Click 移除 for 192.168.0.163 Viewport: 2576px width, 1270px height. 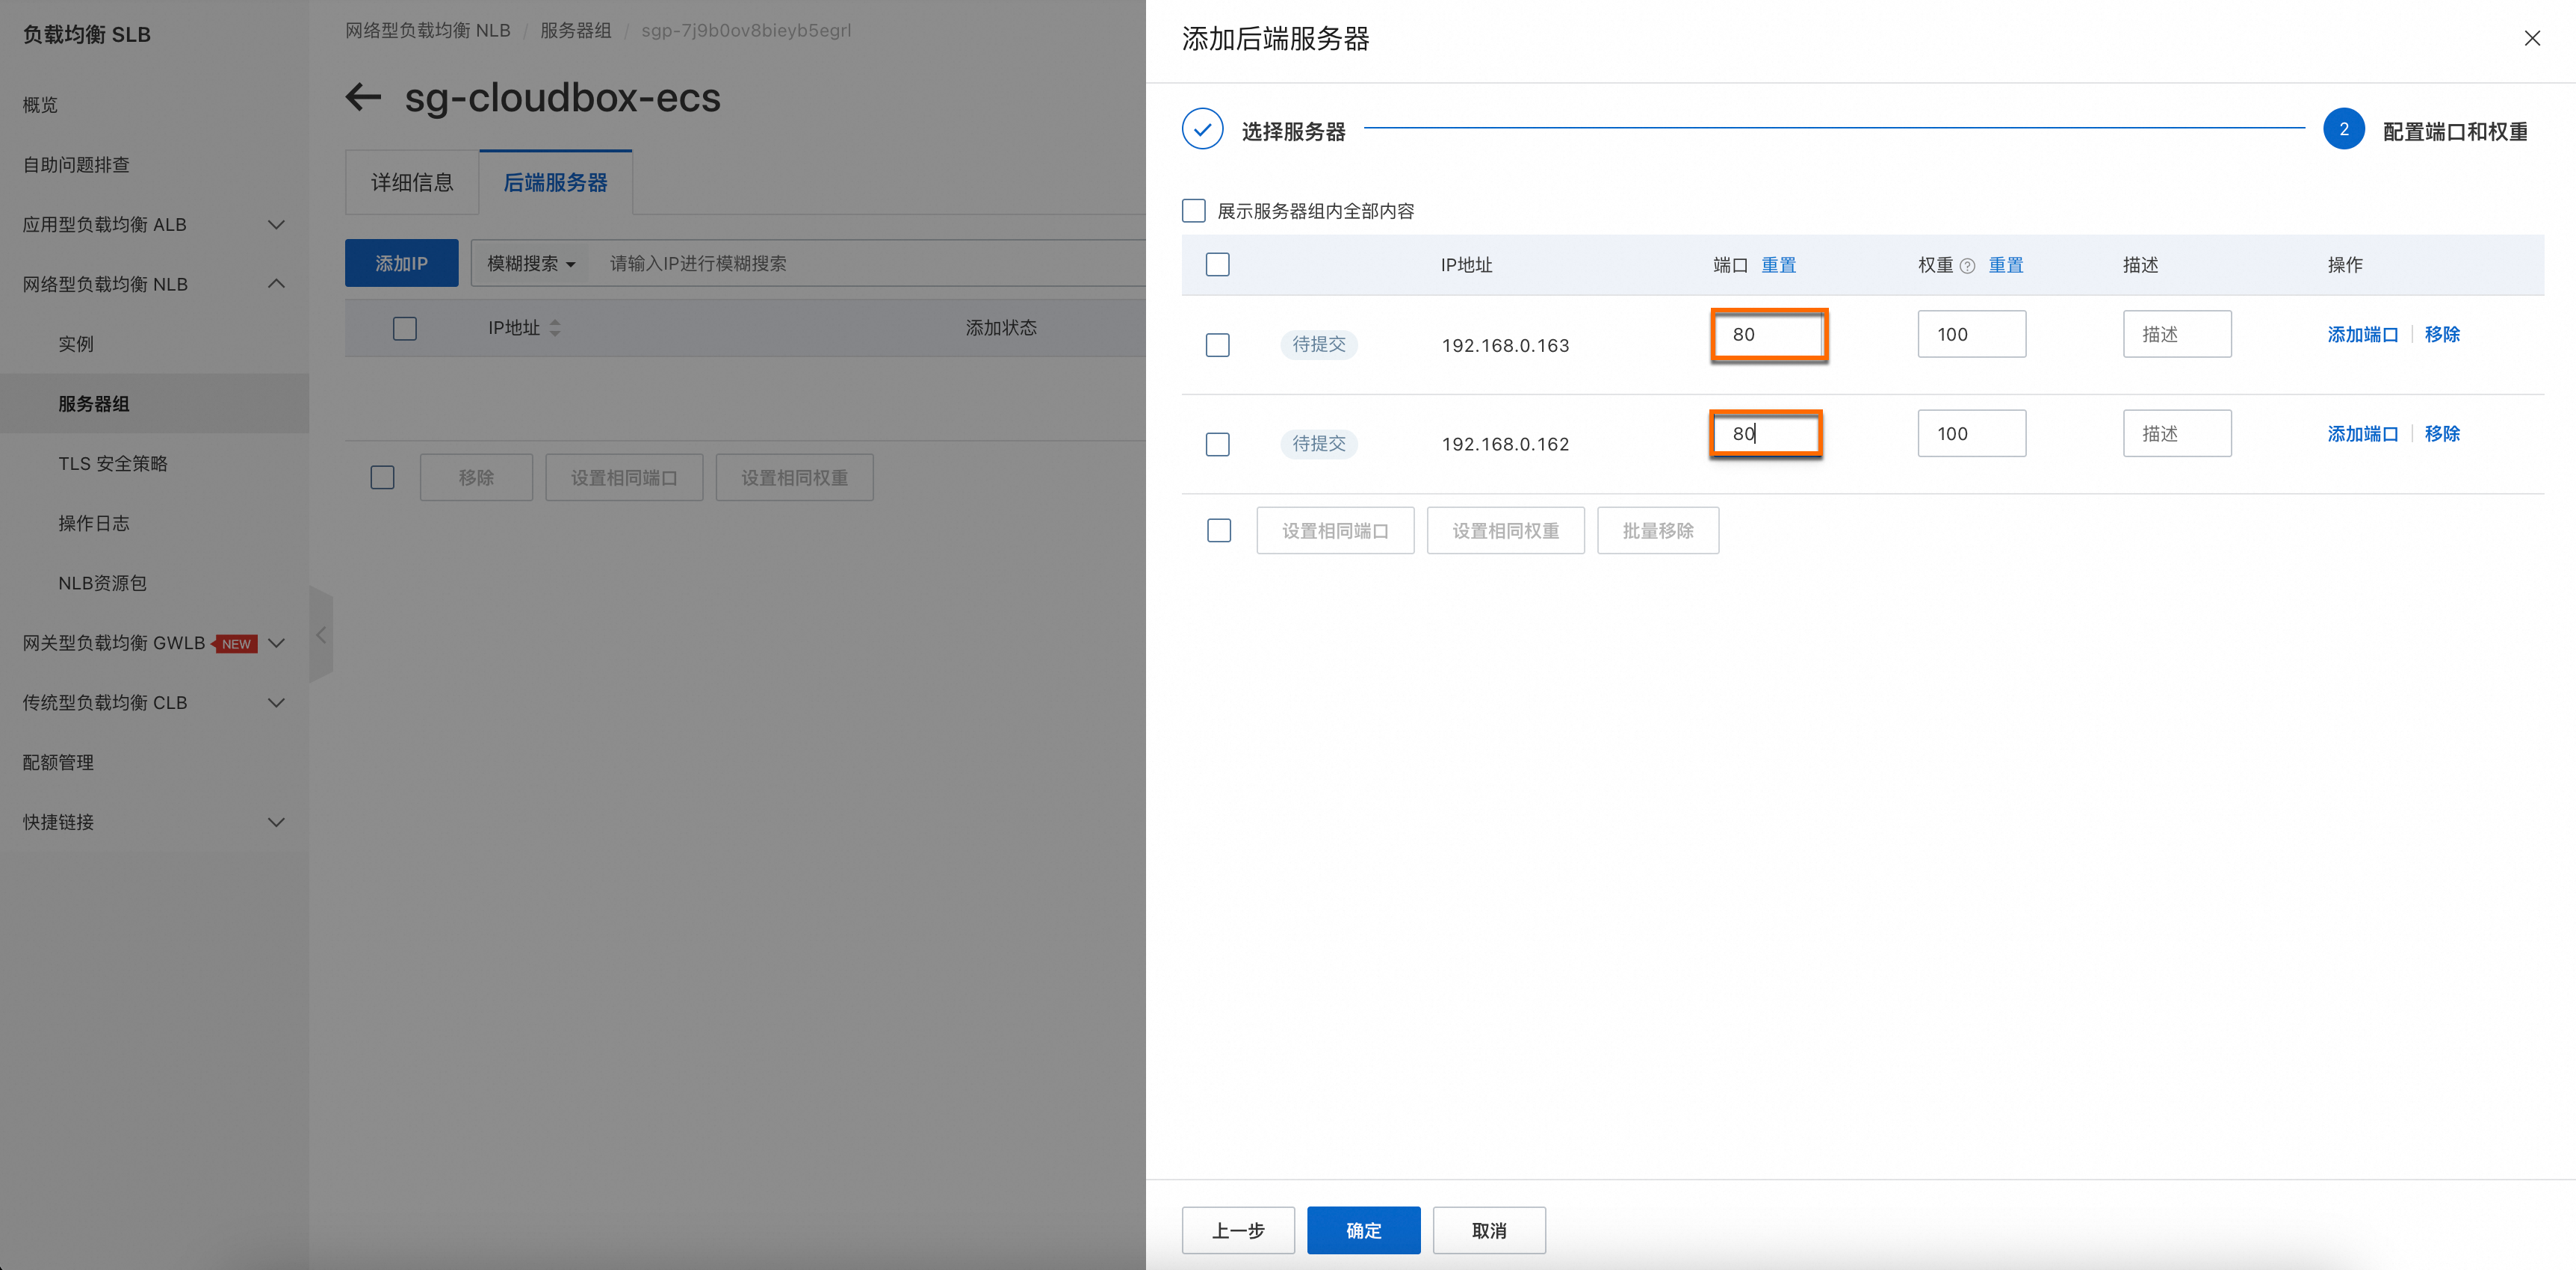click(2442, 334)
